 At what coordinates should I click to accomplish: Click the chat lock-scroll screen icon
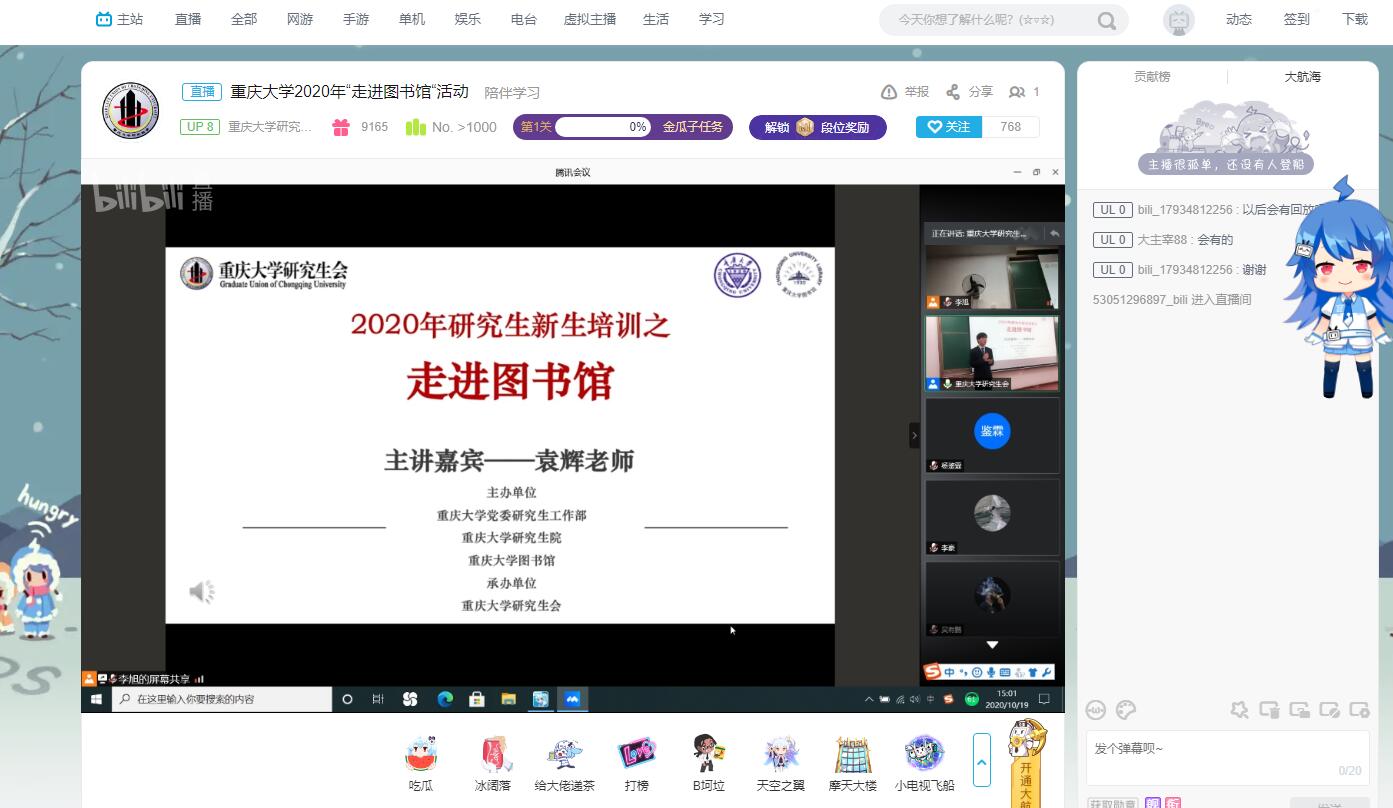1300,710
